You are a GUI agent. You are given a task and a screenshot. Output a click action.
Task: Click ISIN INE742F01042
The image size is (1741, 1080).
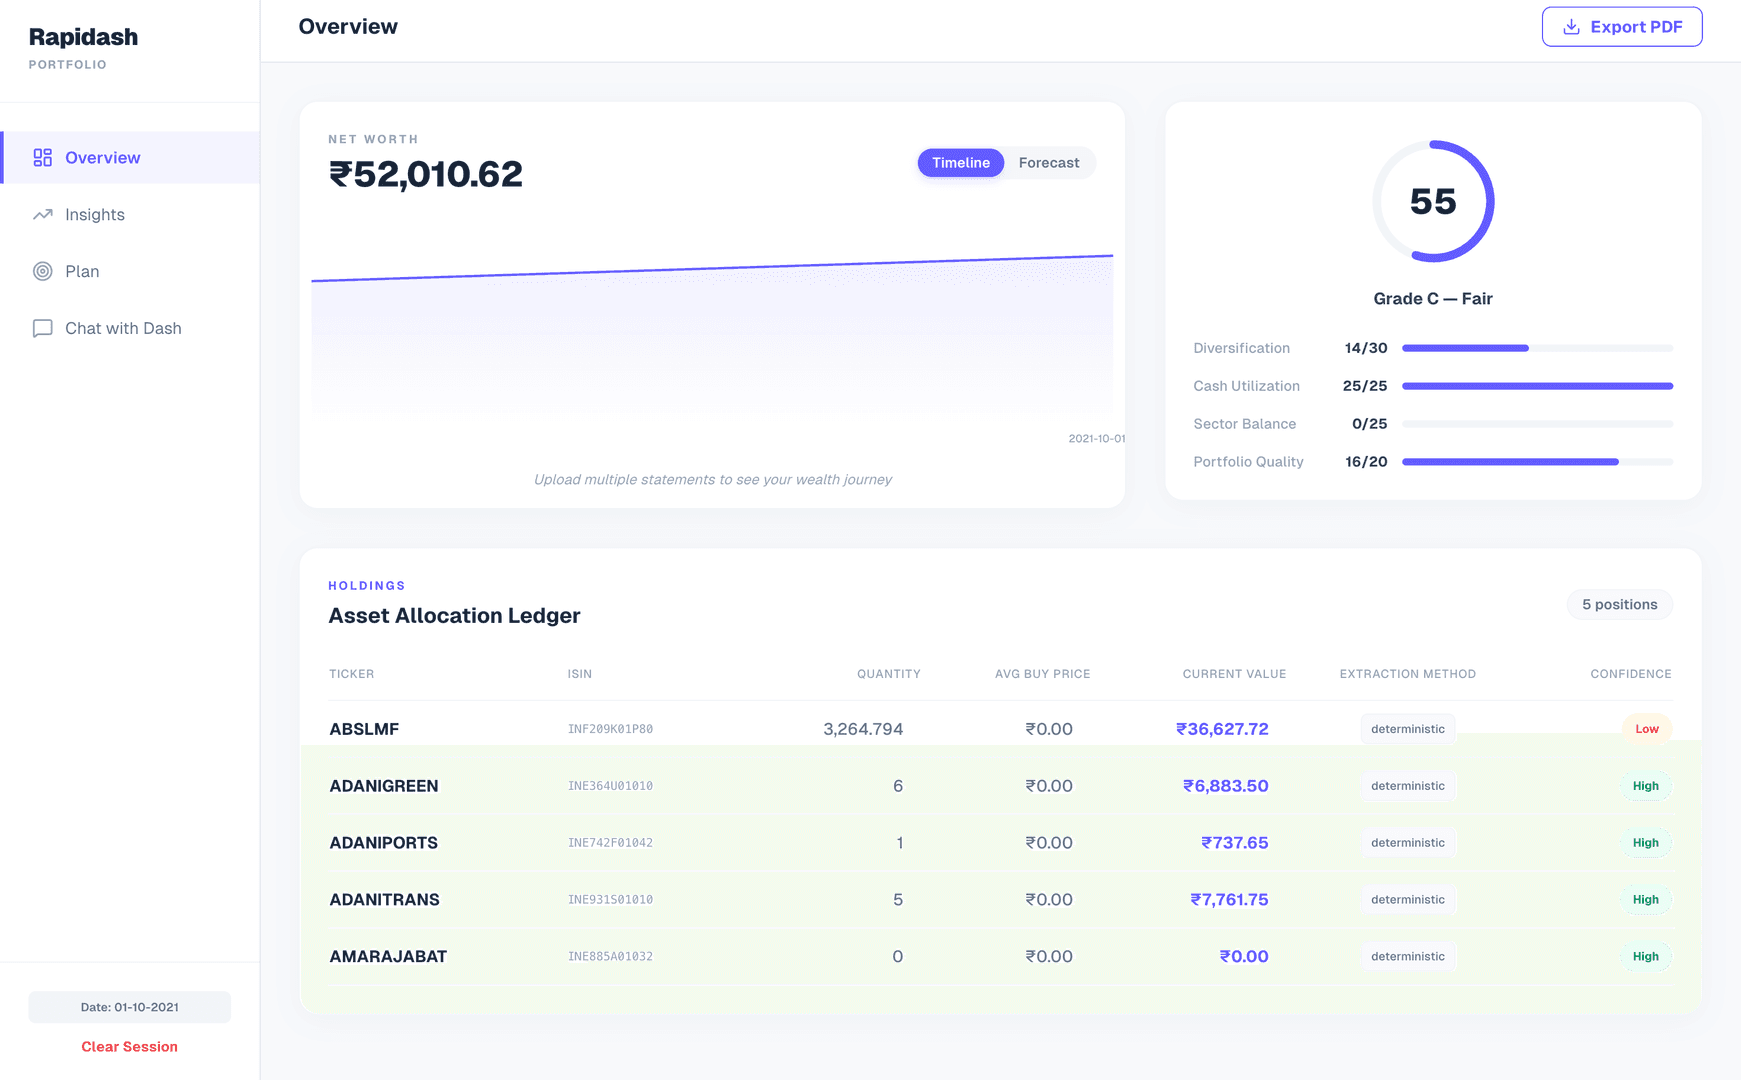point(610,844)
